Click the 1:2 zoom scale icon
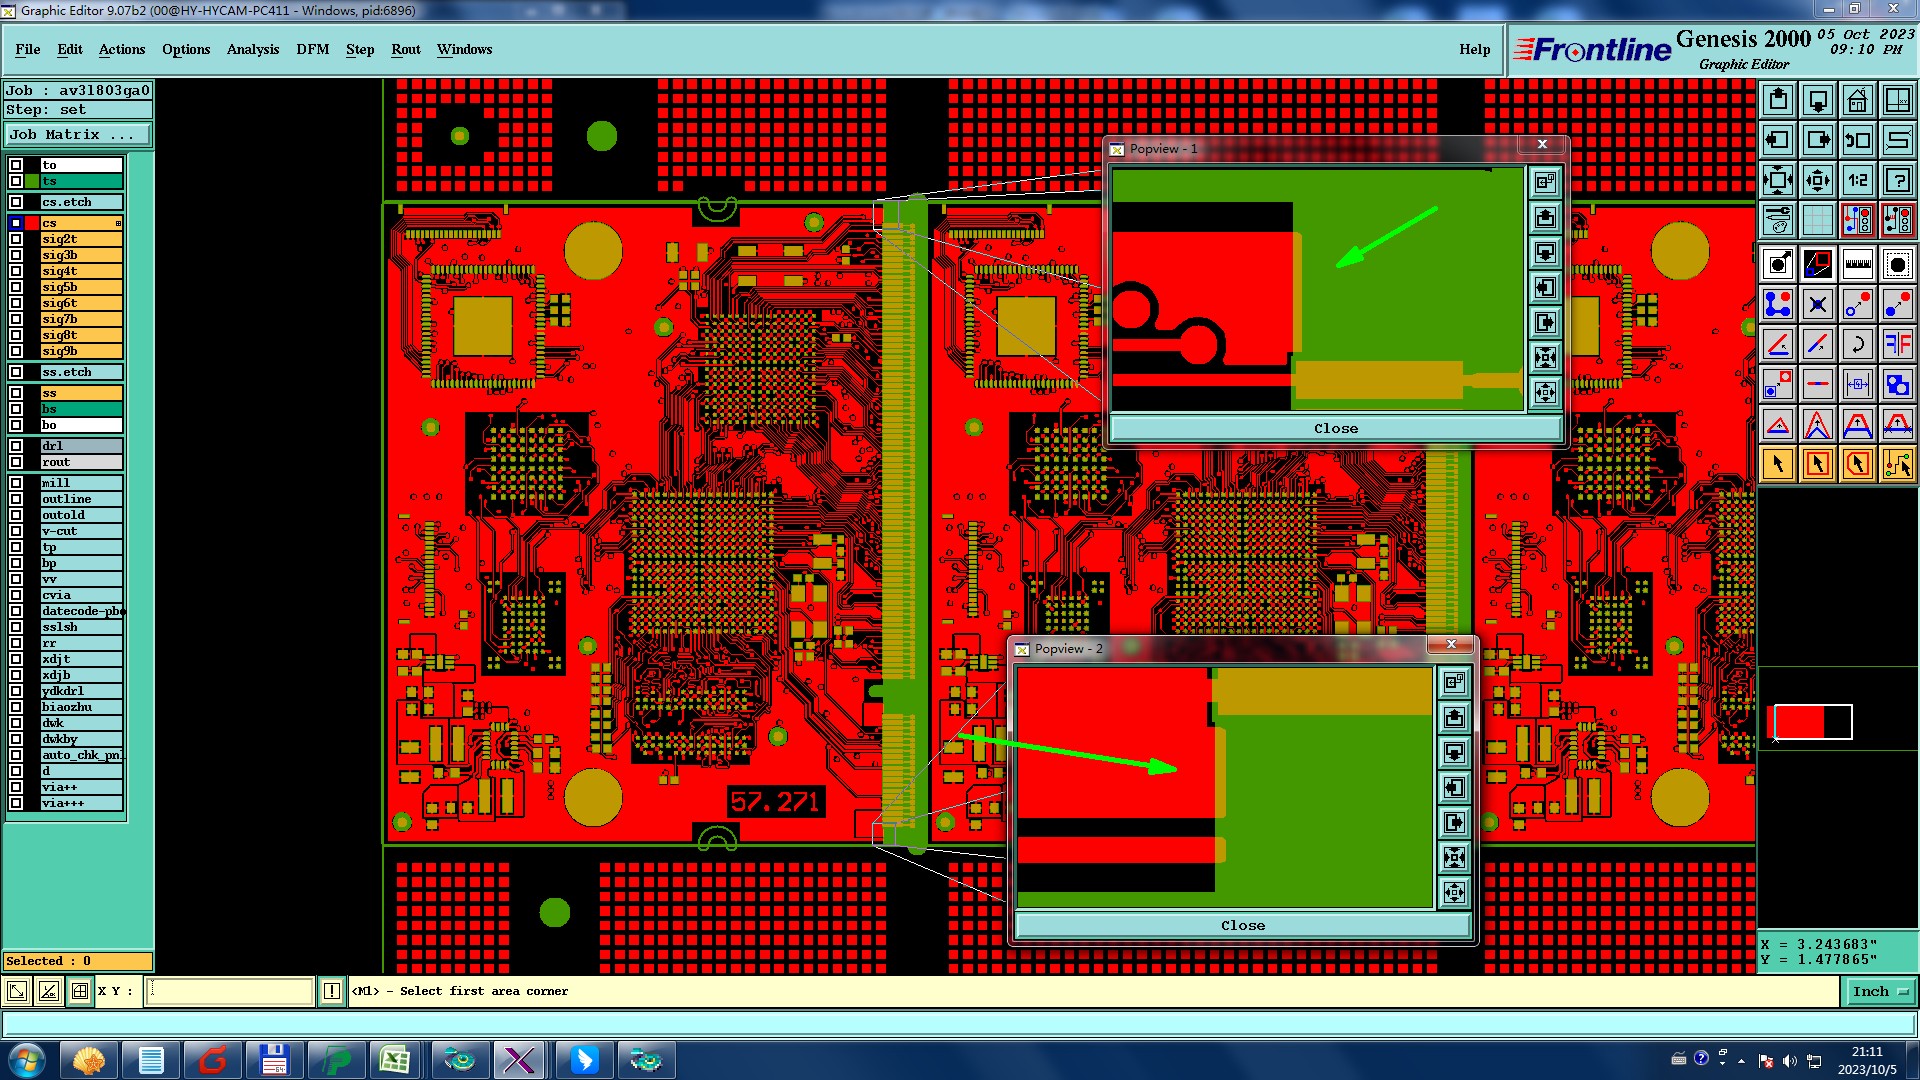Image resolution: width=1920 pixels, height=1080 pixels. point(1857,180)
